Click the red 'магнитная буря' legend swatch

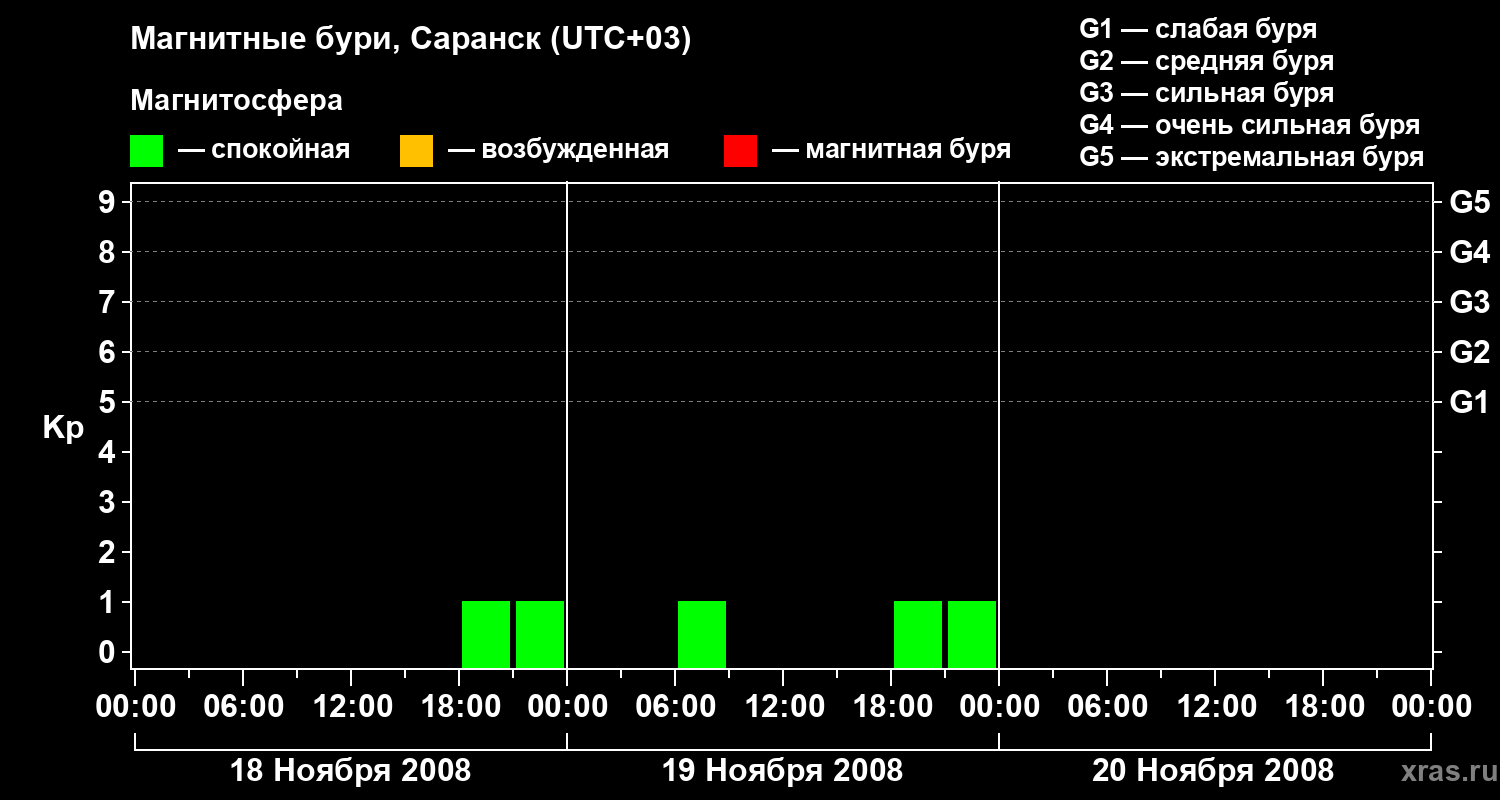click(x=740, y=150)
